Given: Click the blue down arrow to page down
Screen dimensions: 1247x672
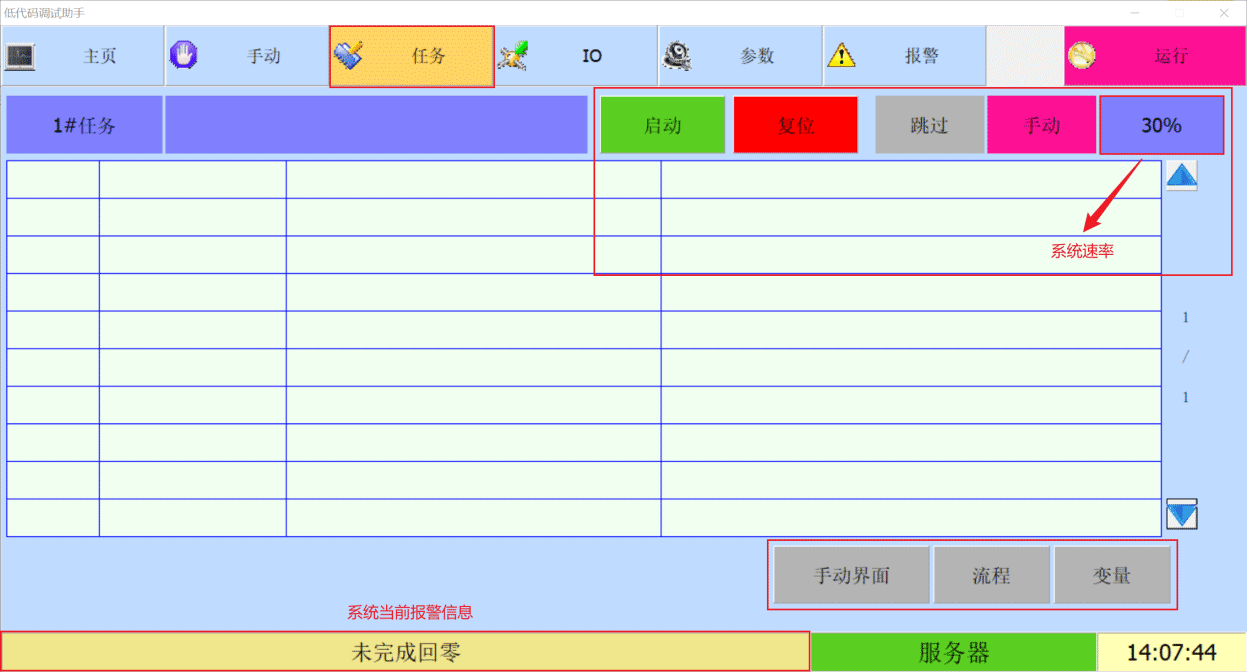Looking at the screenshot, I should 1181,514.
